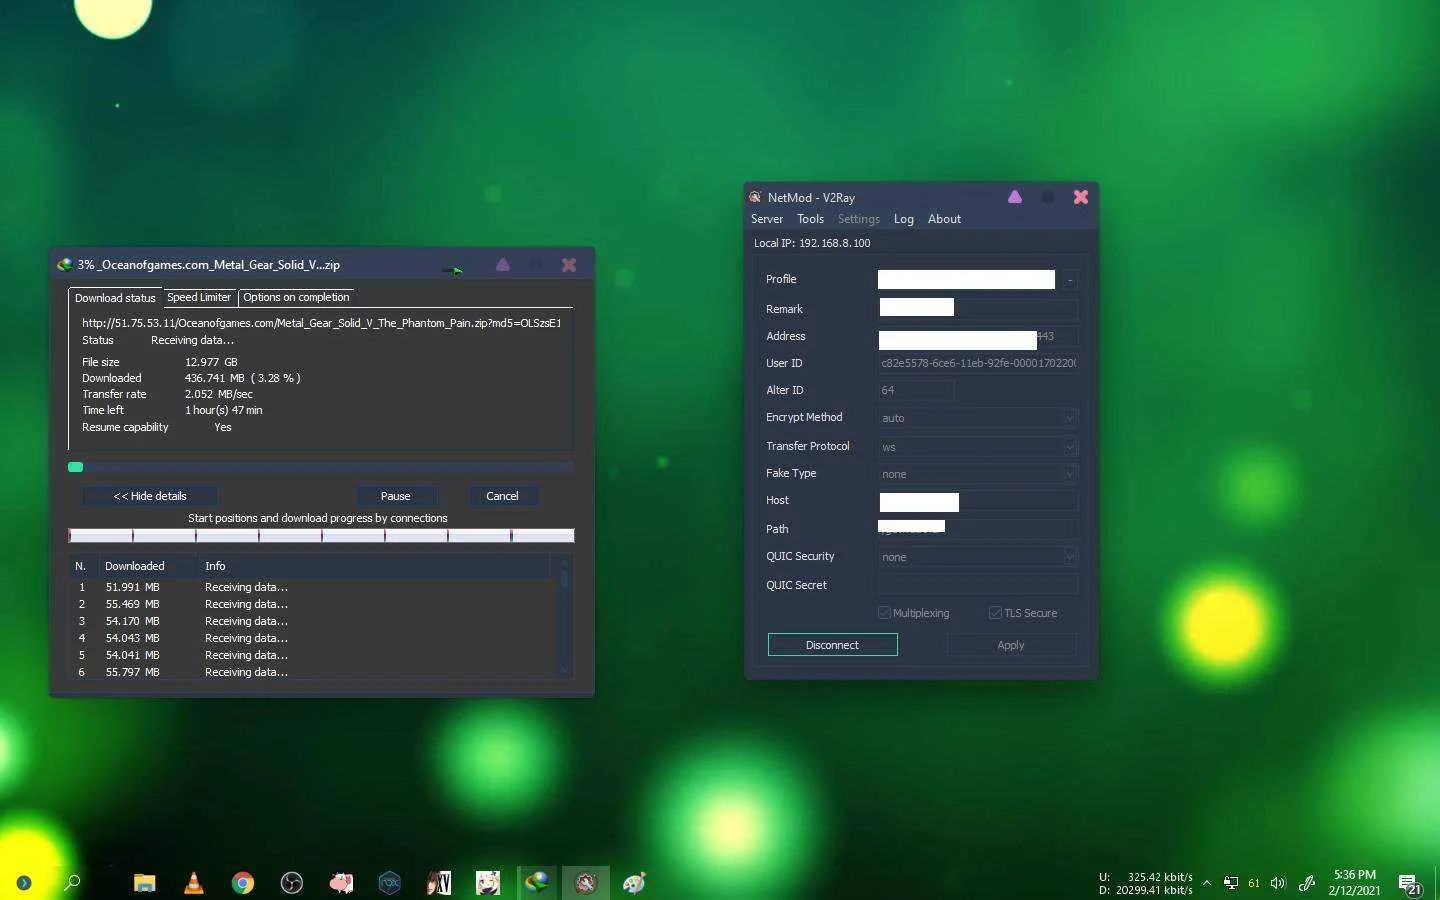This screenshot has height=900, width=1440.
Task: Toggle the Multiplexing checkbox
Action: 884,613
